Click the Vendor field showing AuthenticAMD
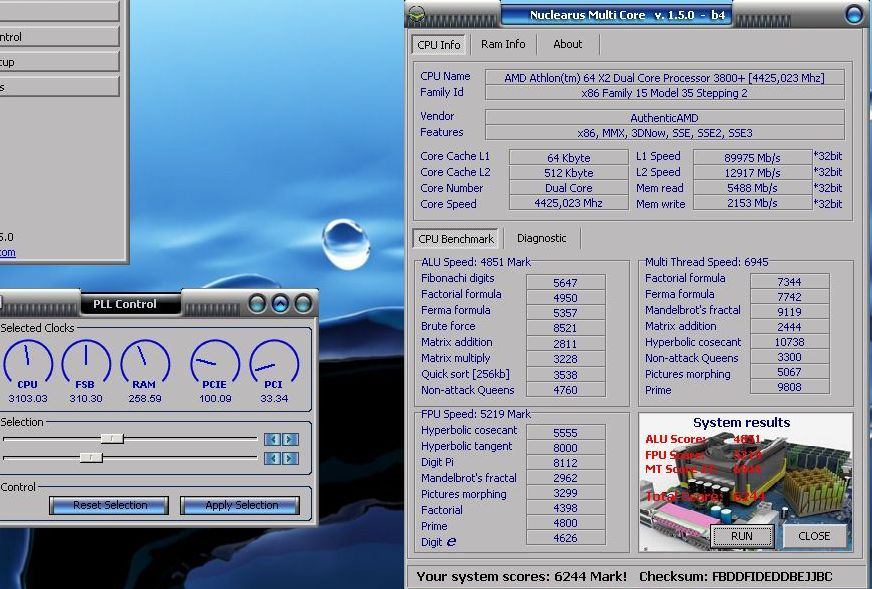 tap(665, 117)
